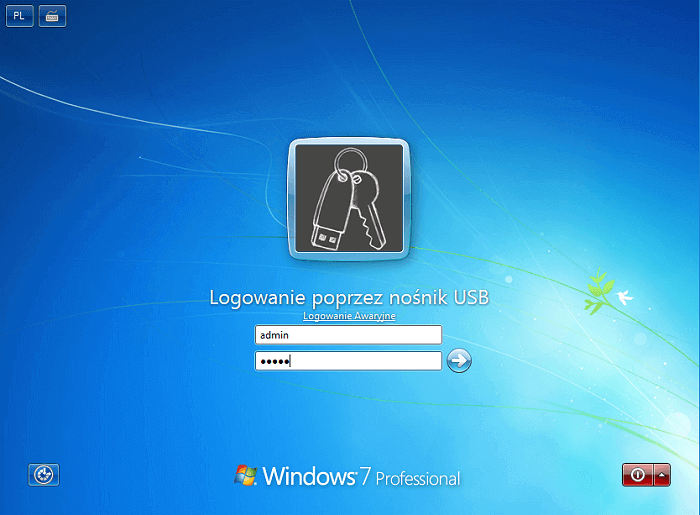The width and height of the screenshot is (700, 515).
Task: Click the key ring in the account picture
Action: click(x=352, y=165)
